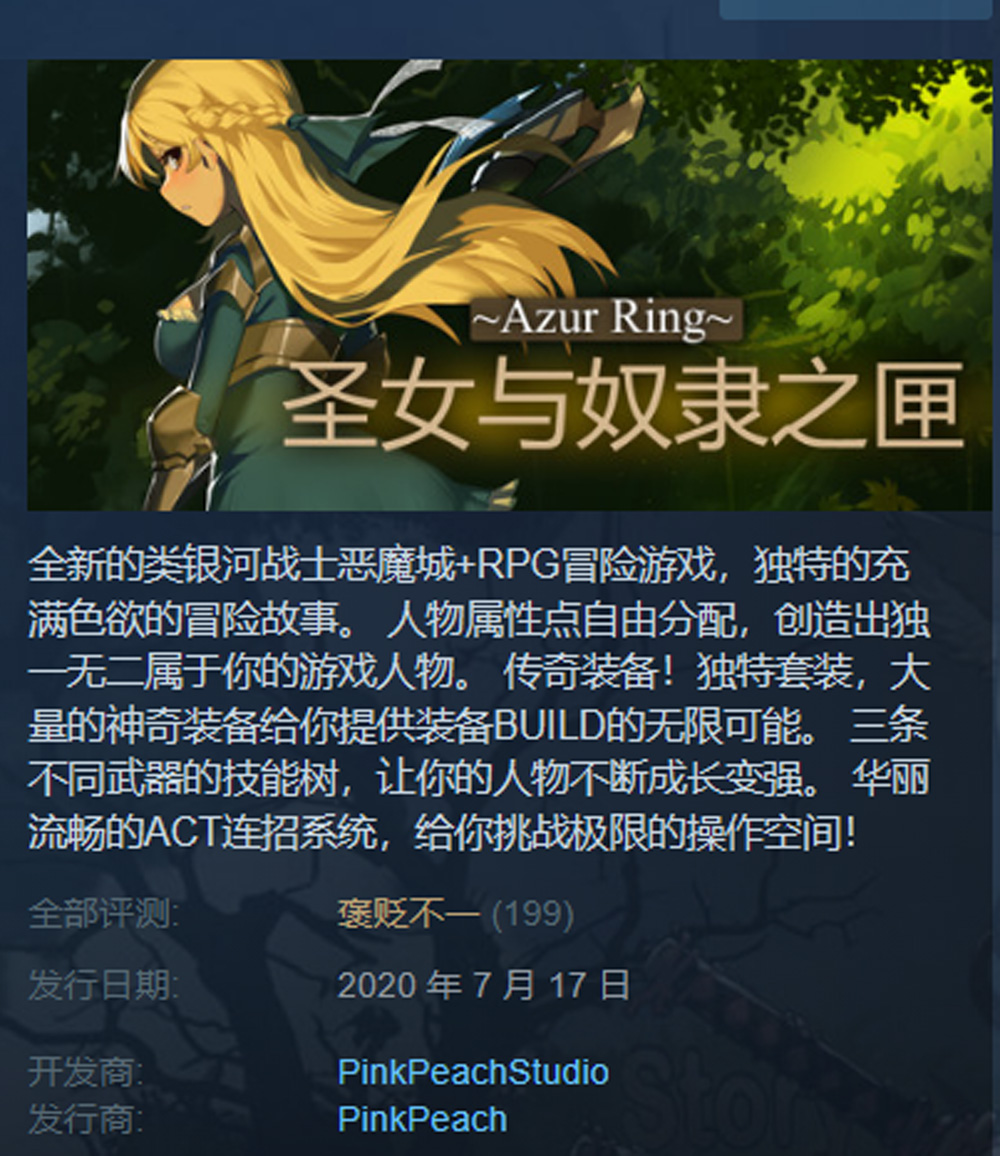The image size is (1000, 1156).
Task: Click the 2020 年 7 月 17 日 release date
Action: [484, 985]
